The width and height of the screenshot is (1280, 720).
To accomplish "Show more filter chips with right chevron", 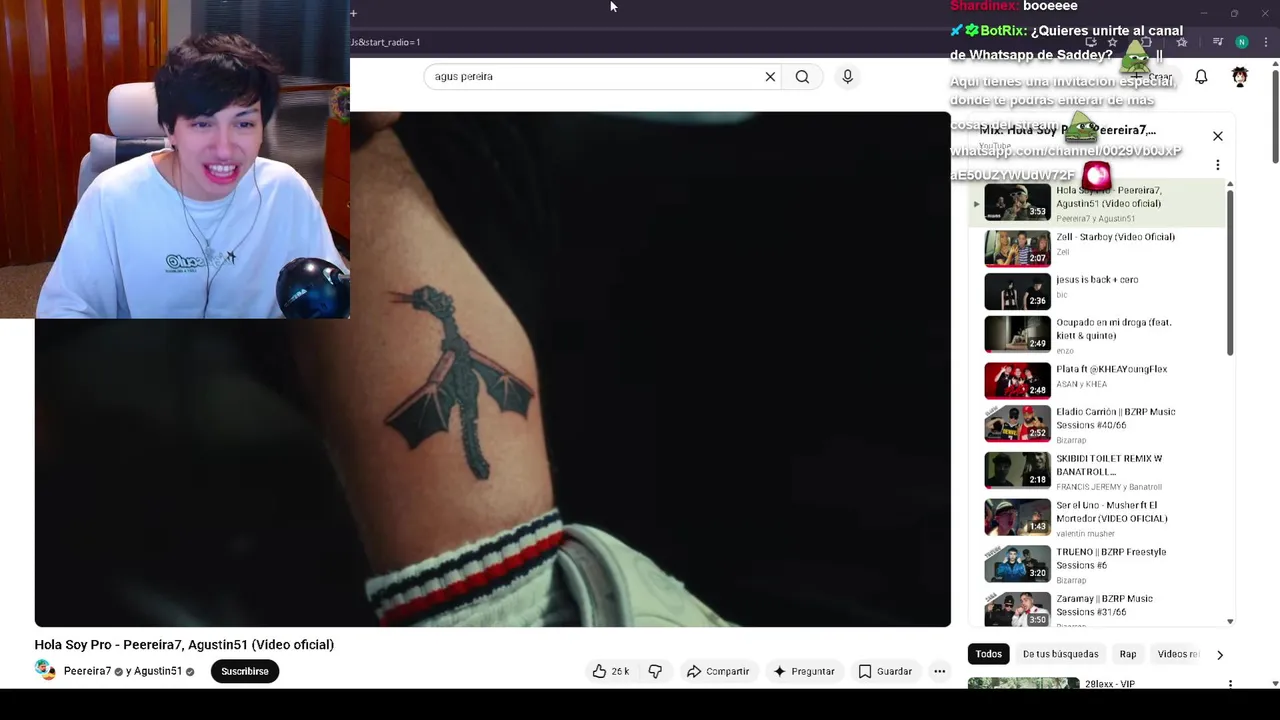I will [1219, 654].
